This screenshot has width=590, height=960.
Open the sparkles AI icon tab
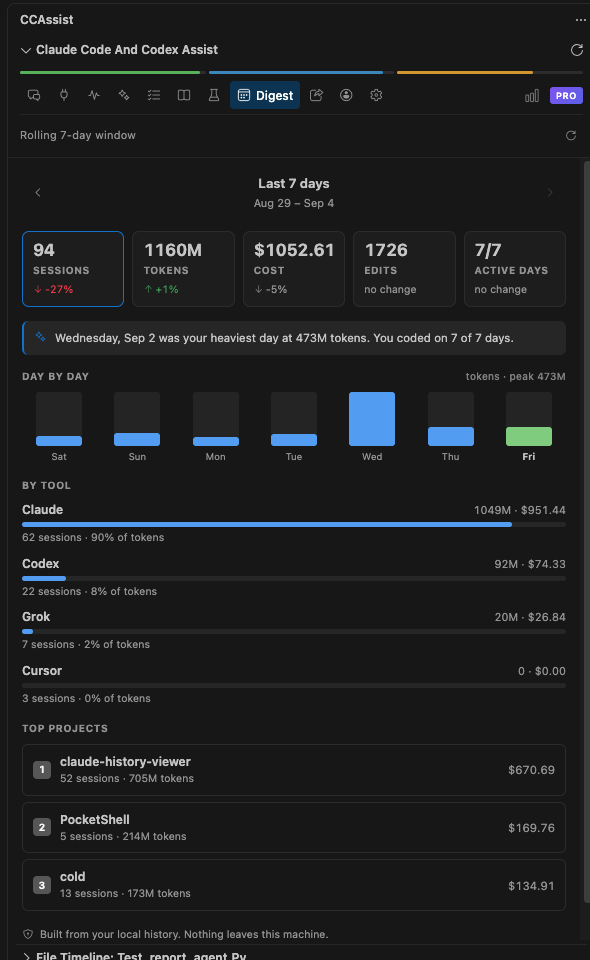click(x=124, y=95)
